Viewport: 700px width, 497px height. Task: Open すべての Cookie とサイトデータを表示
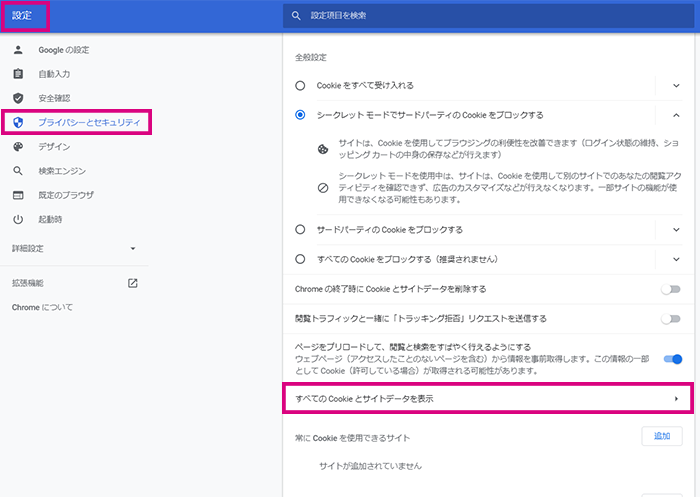coord(488,398)
